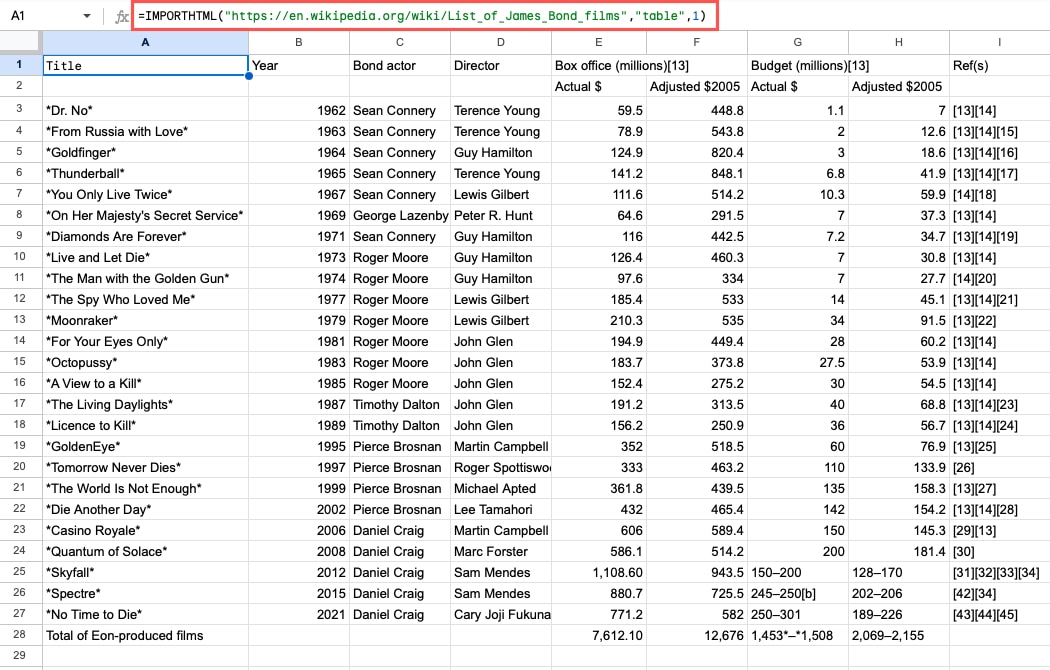Select the Goldfinger cell
The height and width of the screenshot is (670, 1050).
[145, 152]
